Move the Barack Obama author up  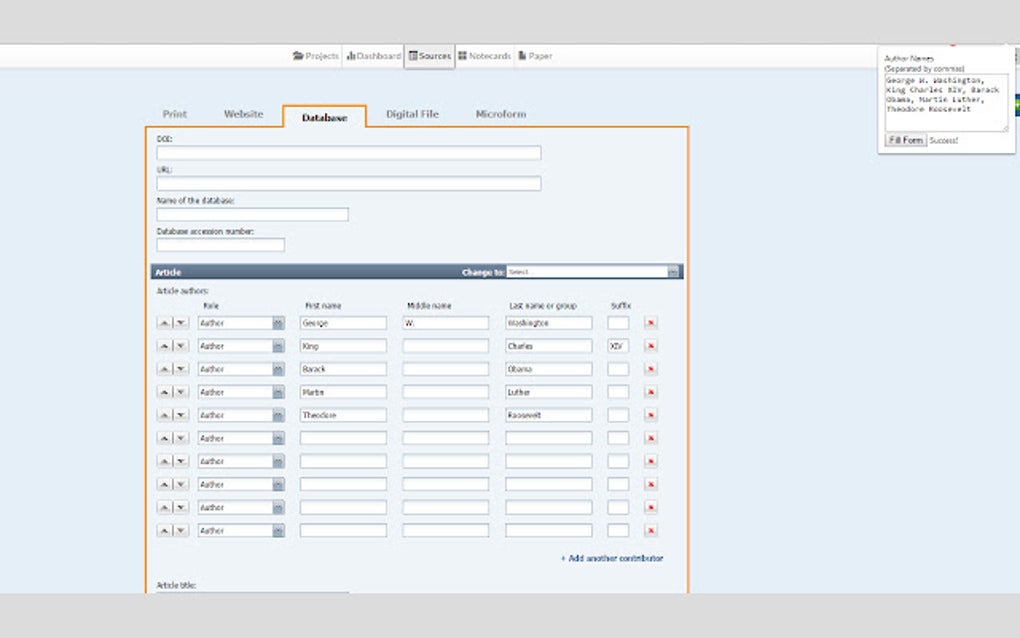click(163, 368)
